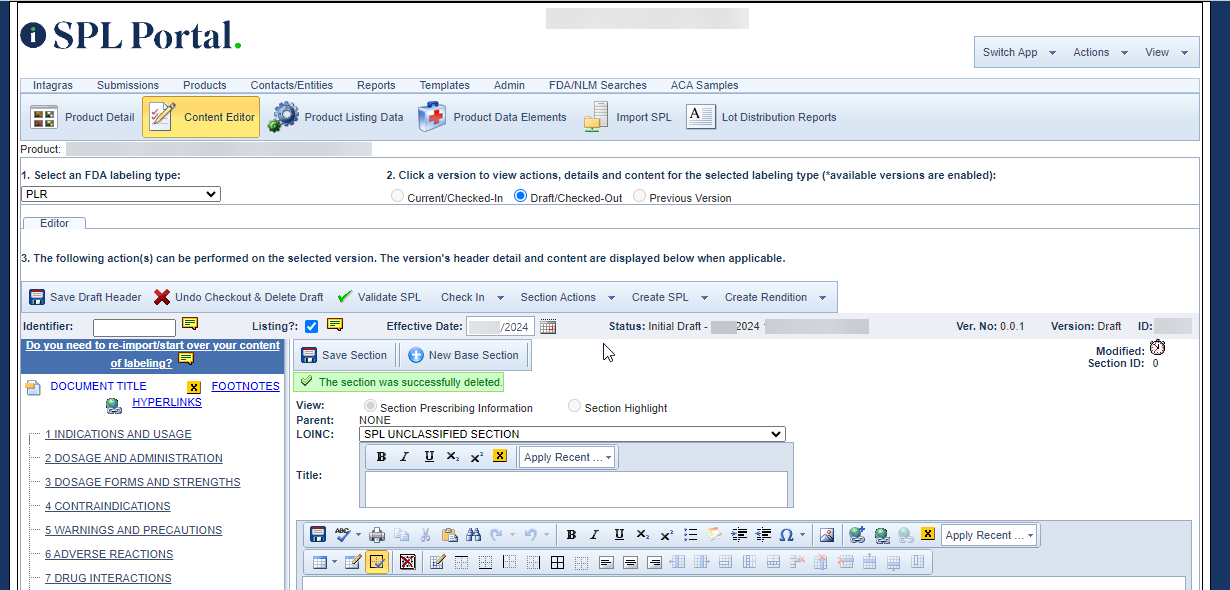
Task: Open Import SPL tool
Action: (x=628, y=117)
